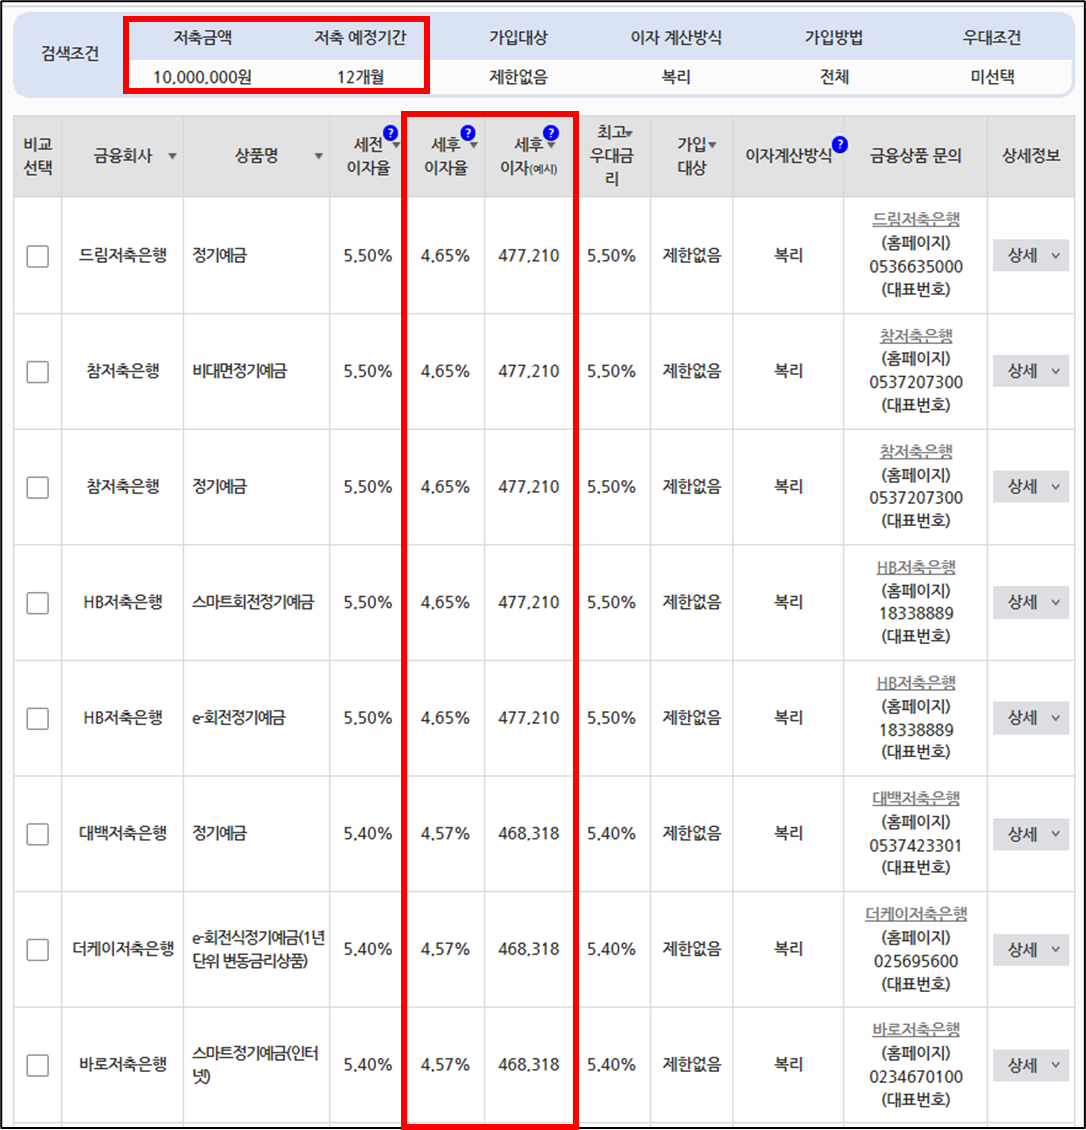The width and height of the screenshot is (1086, 1130).
Task: Click company name 드림저축은행 in first row
Action: point(123,255)
